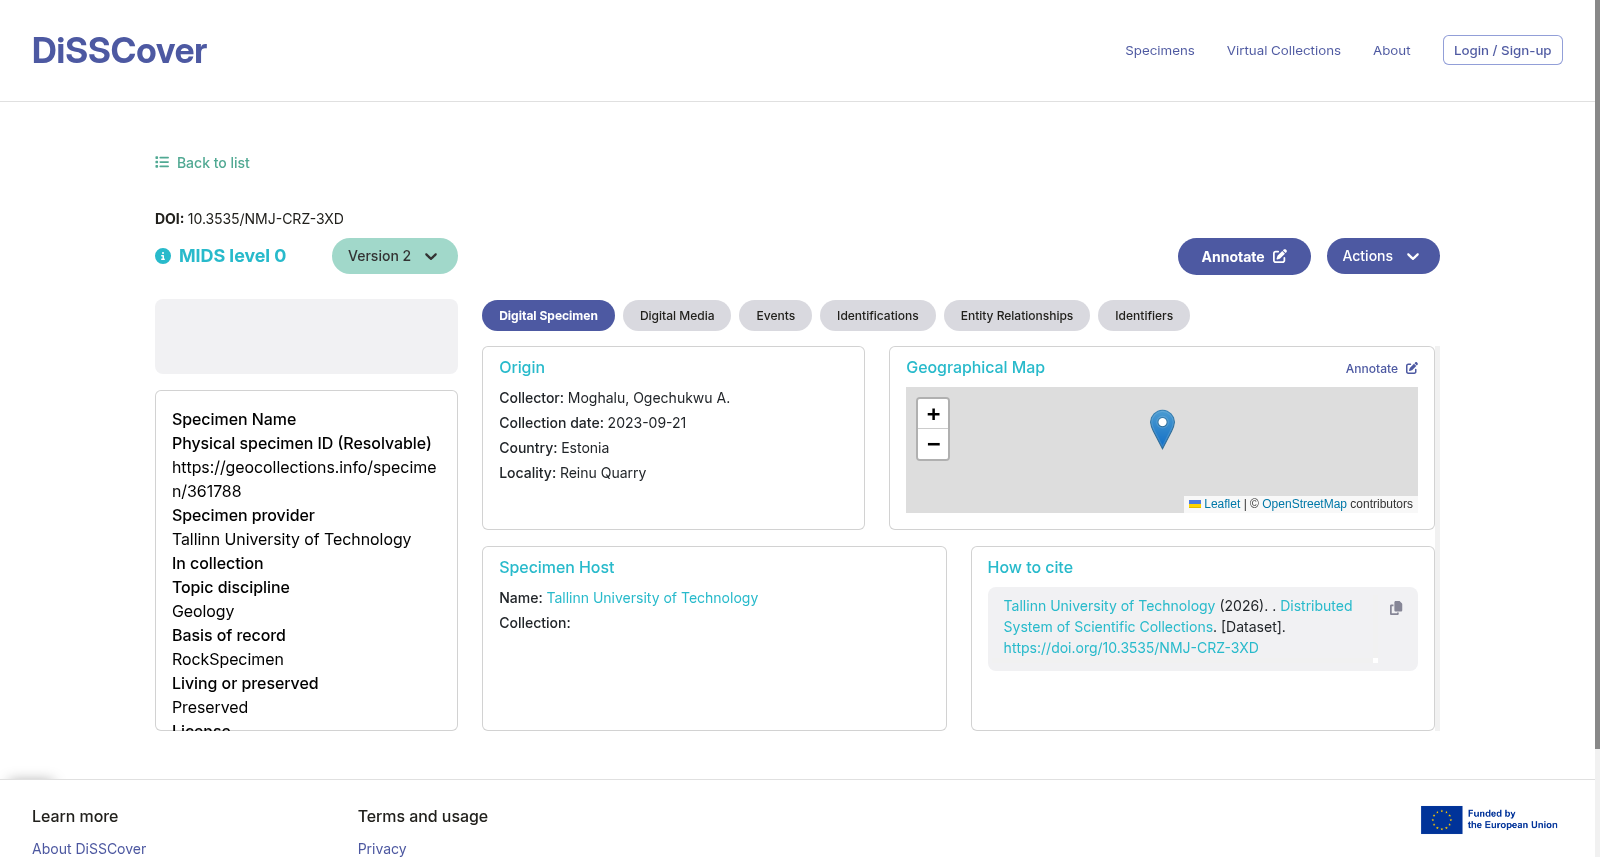This screenshot has height=857, width=1600.
Task: Expand the Version 2 dropdown
Action: pyautogui.click(x=395, y=256)
